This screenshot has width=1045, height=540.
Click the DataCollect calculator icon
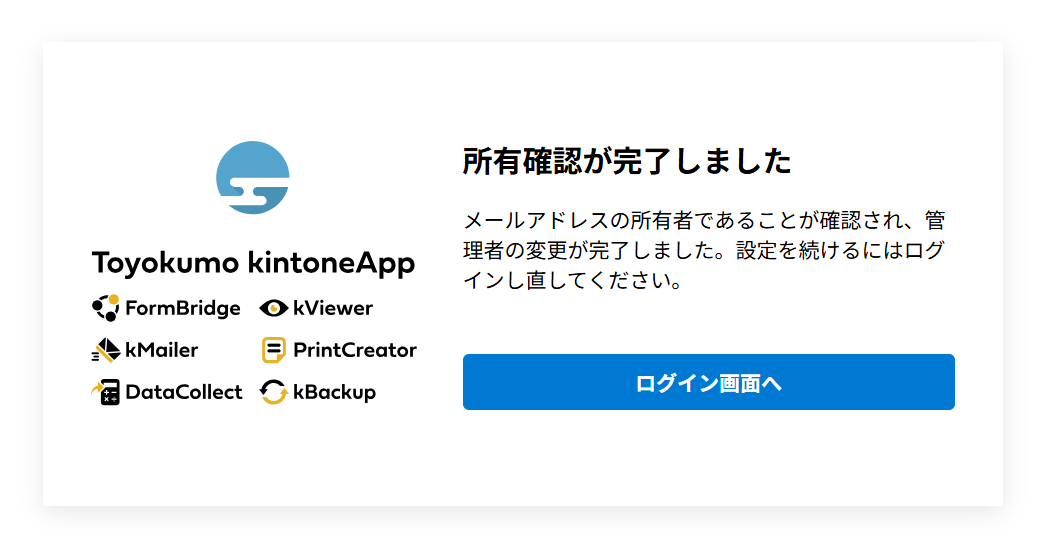[105, 392]
